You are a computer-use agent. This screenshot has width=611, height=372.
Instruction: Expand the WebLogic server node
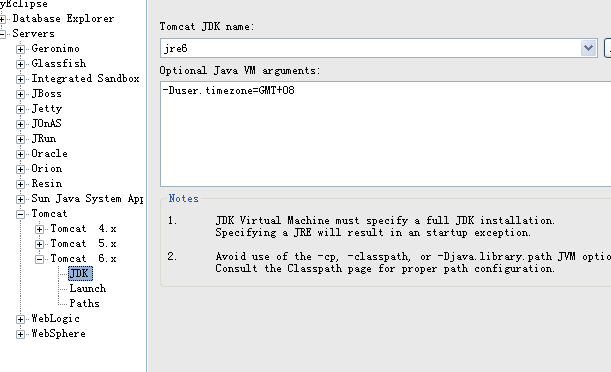point(20,319)
